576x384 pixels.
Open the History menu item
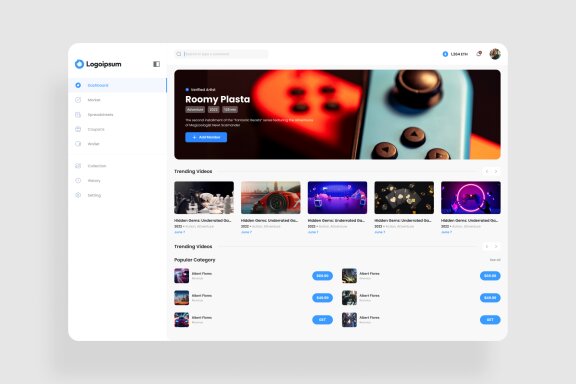point(117,180)
